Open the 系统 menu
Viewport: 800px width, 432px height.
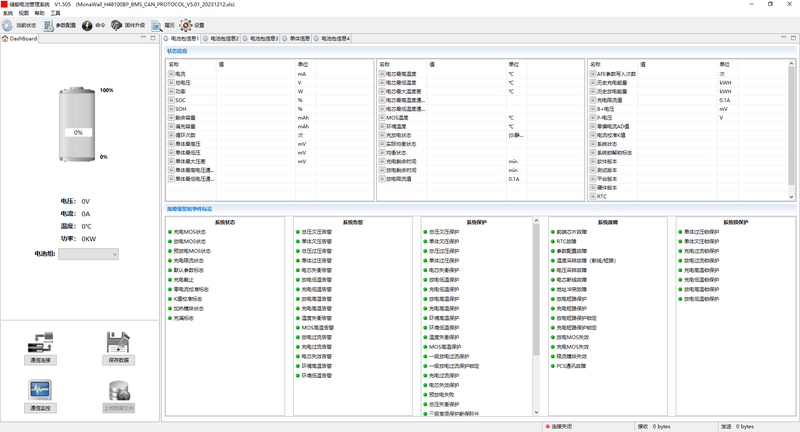click(8, 13)
